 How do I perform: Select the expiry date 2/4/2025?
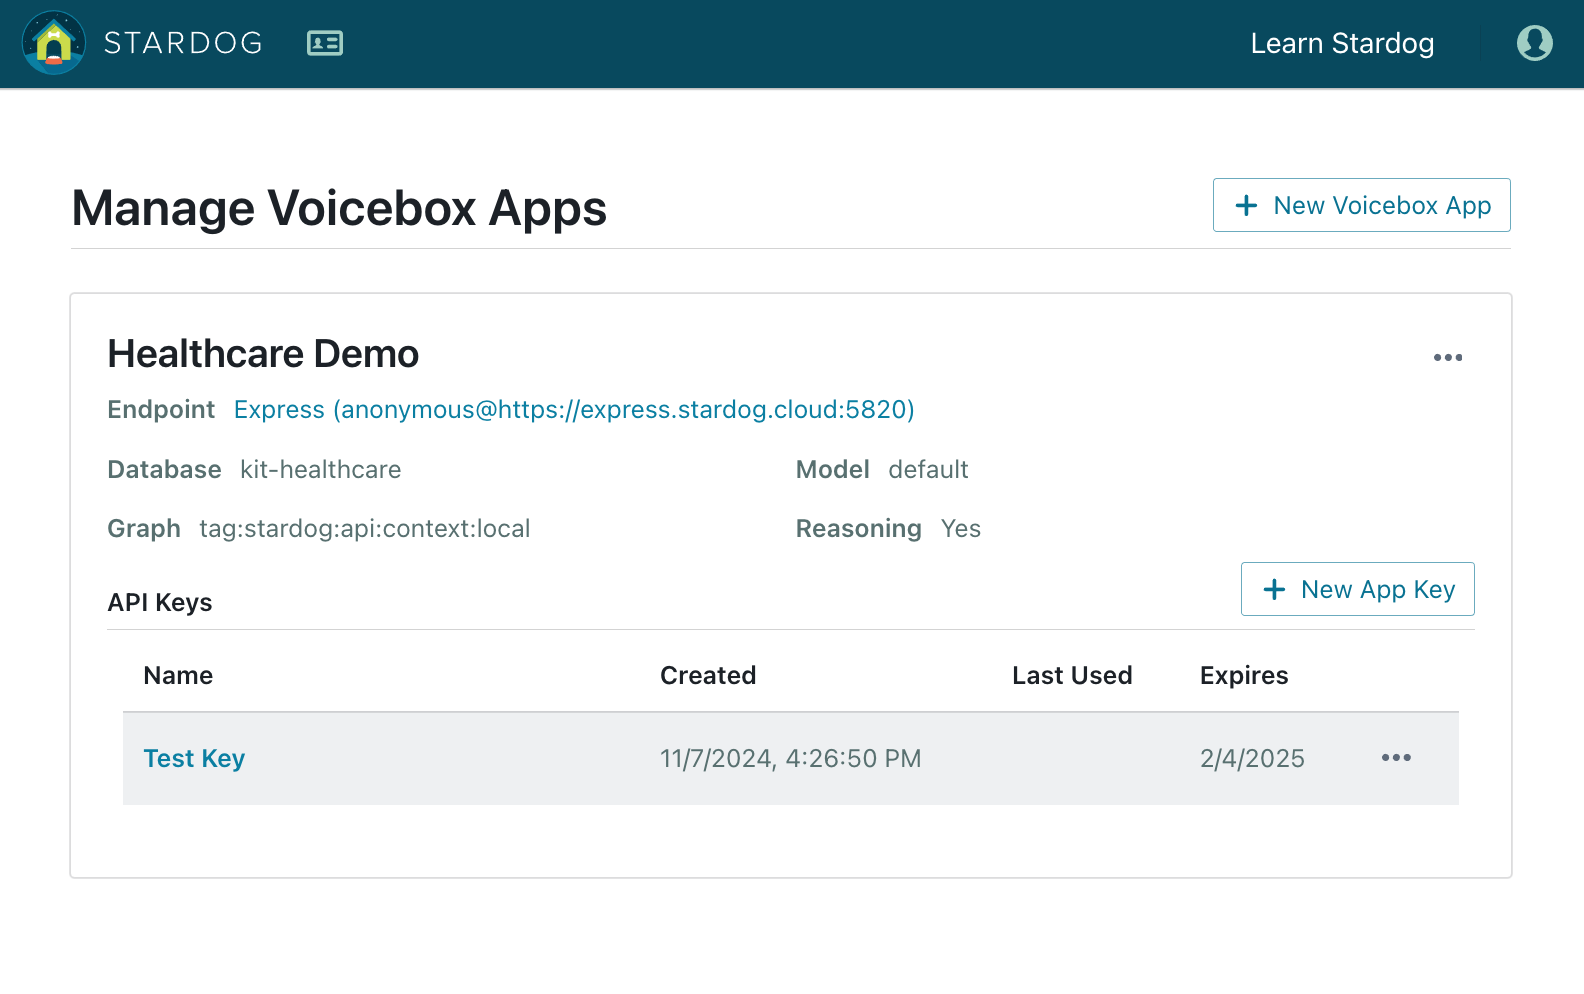point(1252,759)
